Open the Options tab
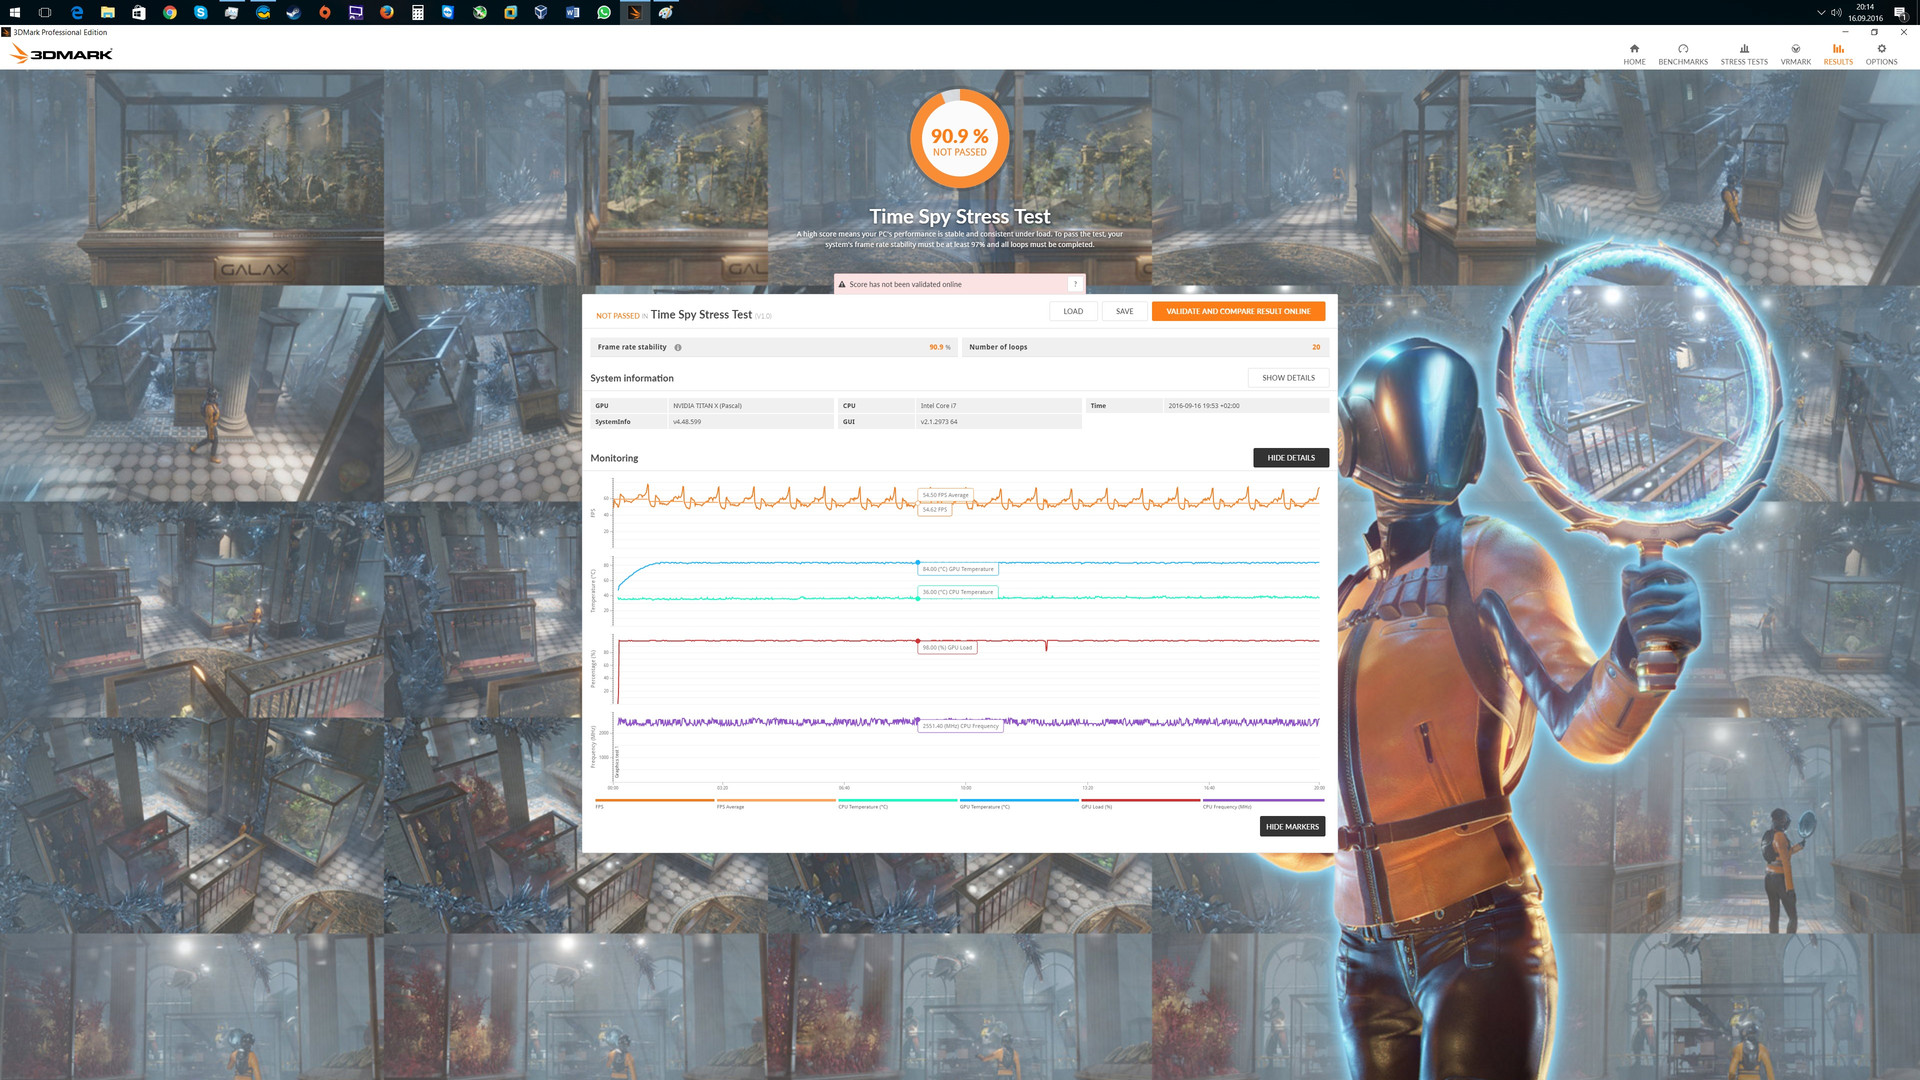The image size is (1920, 1080). [x=1881, y=54]
